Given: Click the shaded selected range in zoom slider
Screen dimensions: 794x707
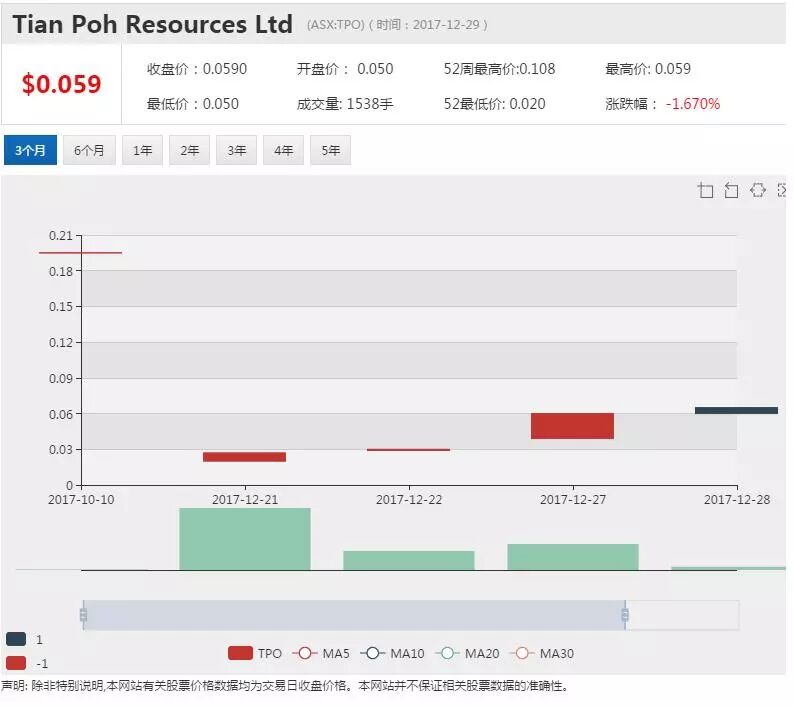Looking at the screenshot, I should pos(354,615).
